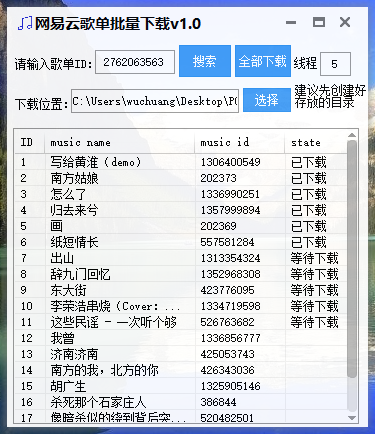375x434 pixels.
Task: Select the song 杀死那个石家庄人
Action: 98,402
